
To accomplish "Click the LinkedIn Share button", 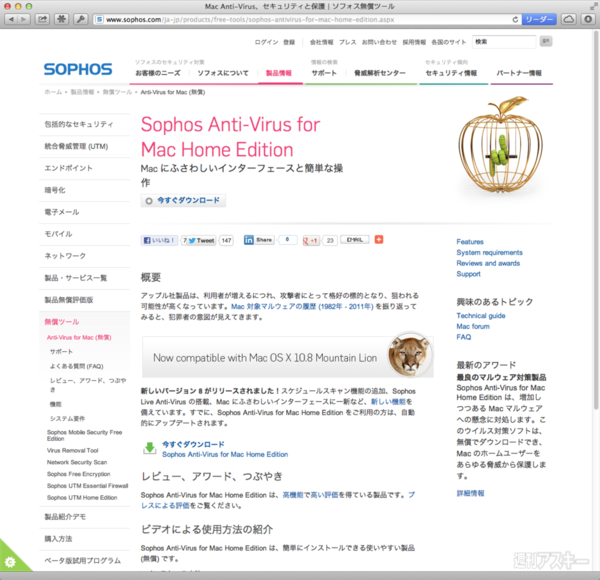I will [259, 240].
